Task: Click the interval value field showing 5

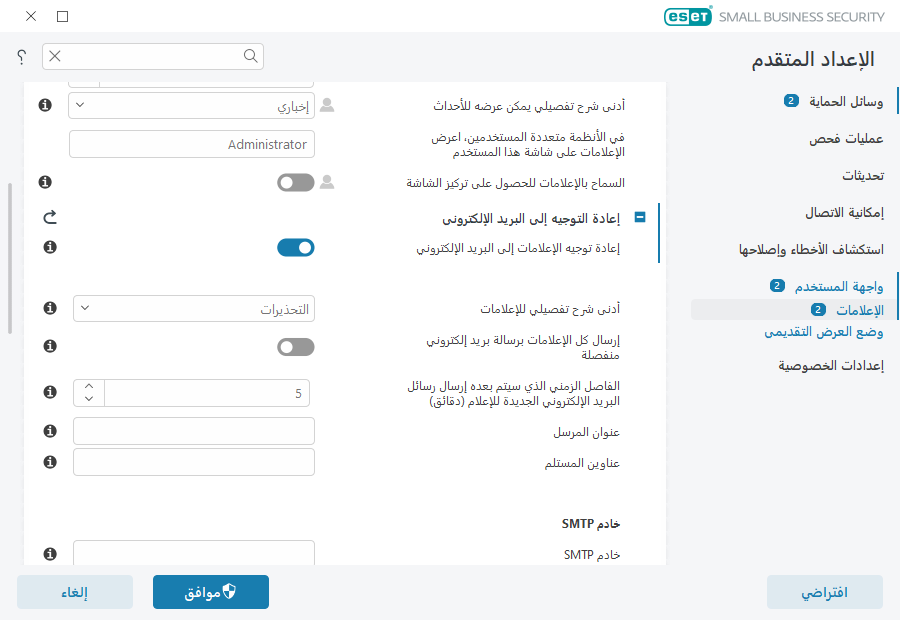Action: coord(207,393)
